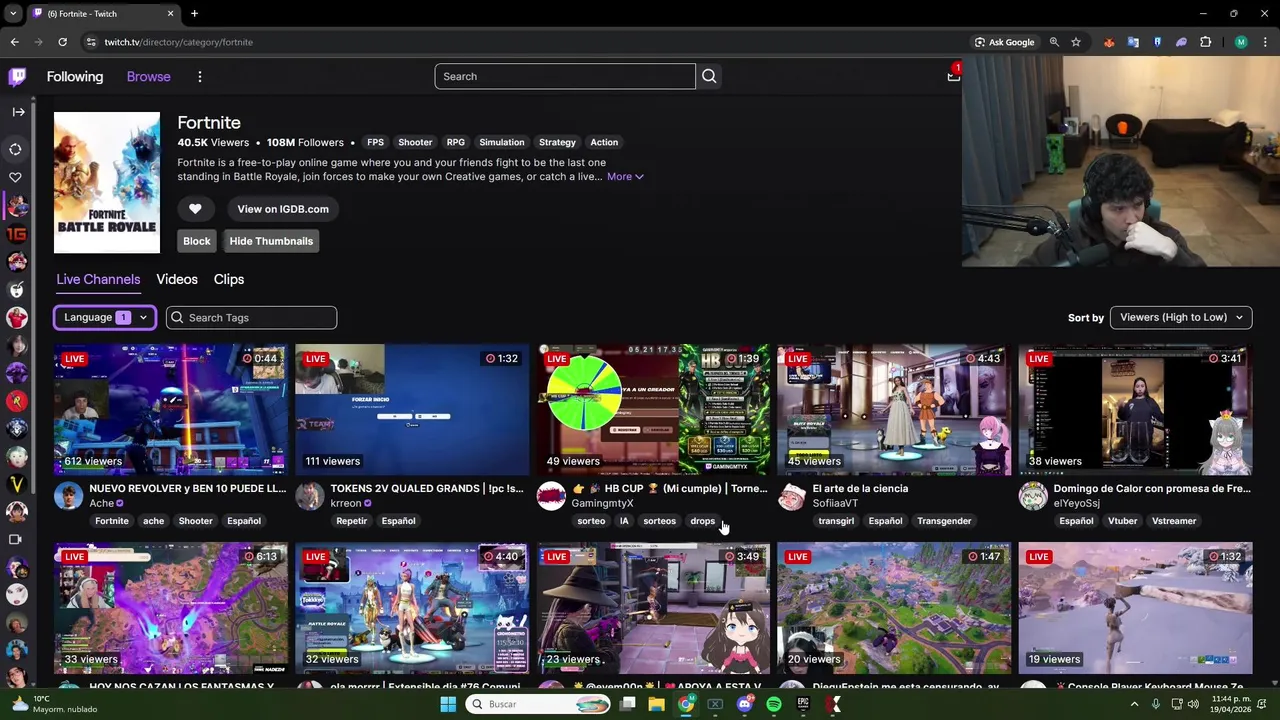
Task: Open the Shooter category tag under title
Action: [x=415, y=142]
